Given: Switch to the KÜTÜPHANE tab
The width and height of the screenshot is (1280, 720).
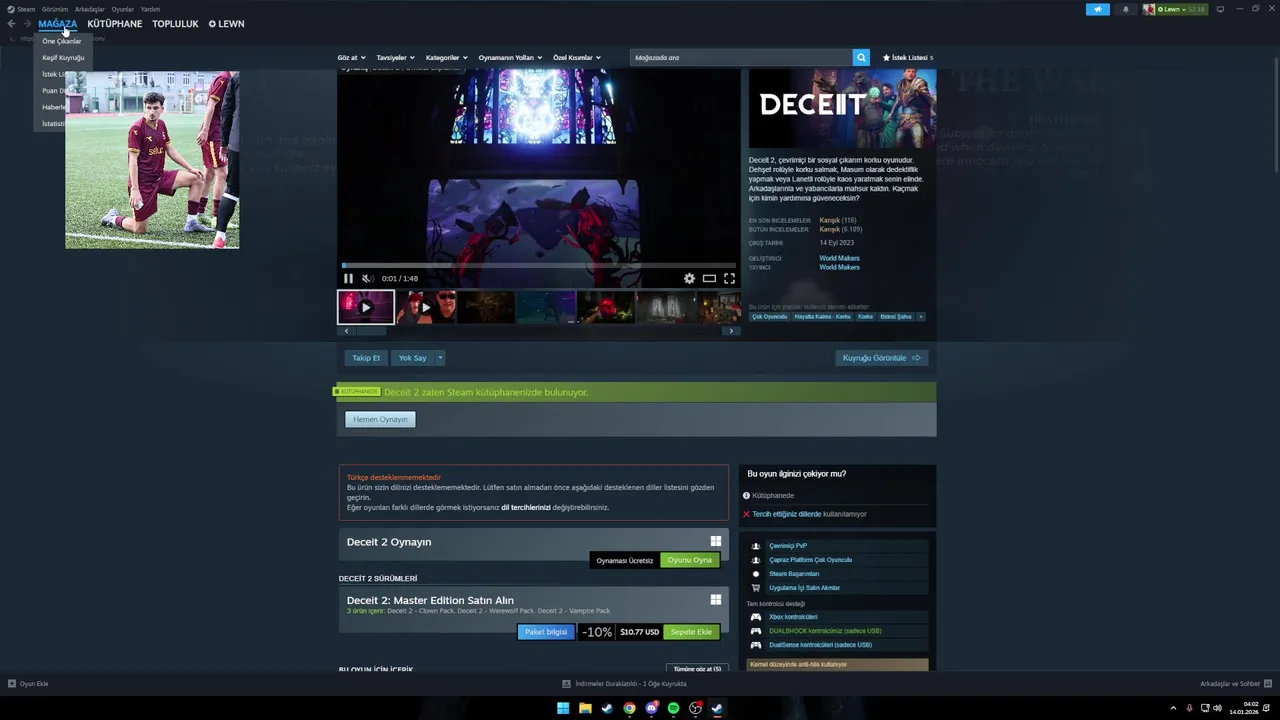Looking at the screenshot, I should click(115, 24).
